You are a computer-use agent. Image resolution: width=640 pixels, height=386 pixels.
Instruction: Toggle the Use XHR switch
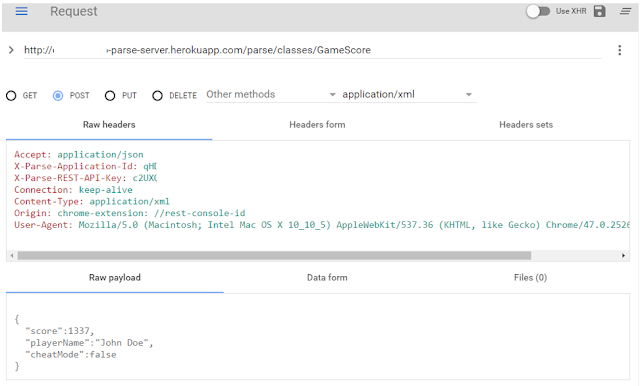538,11
